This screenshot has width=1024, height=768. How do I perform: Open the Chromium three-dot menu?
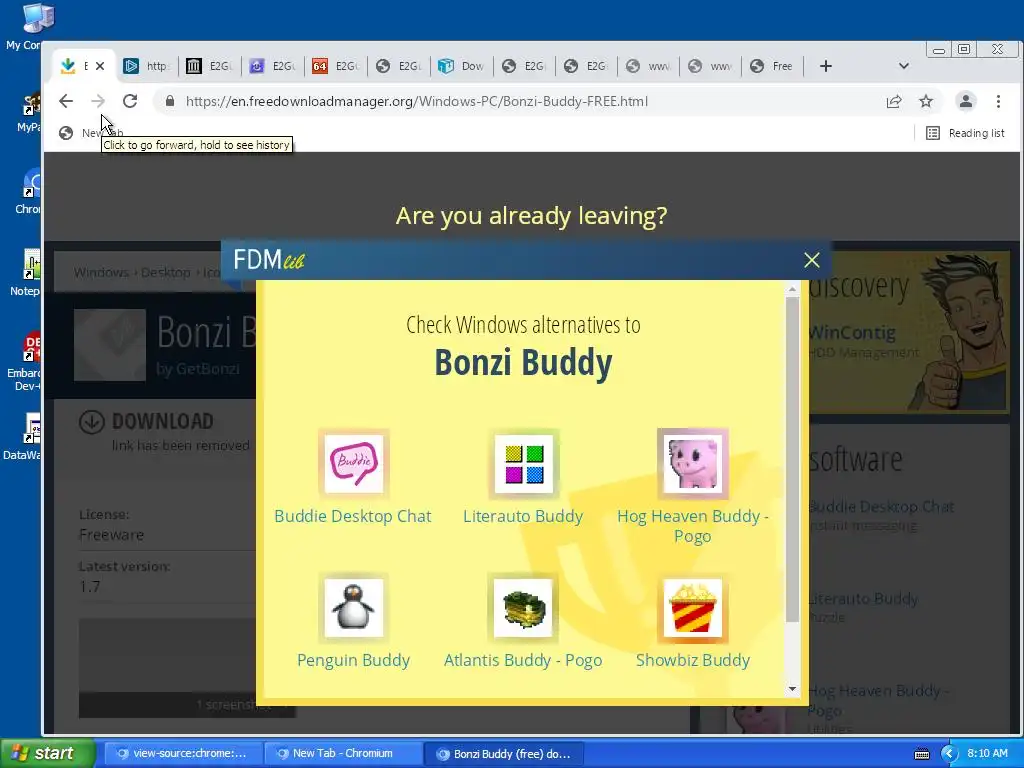[x=998, y=101]
